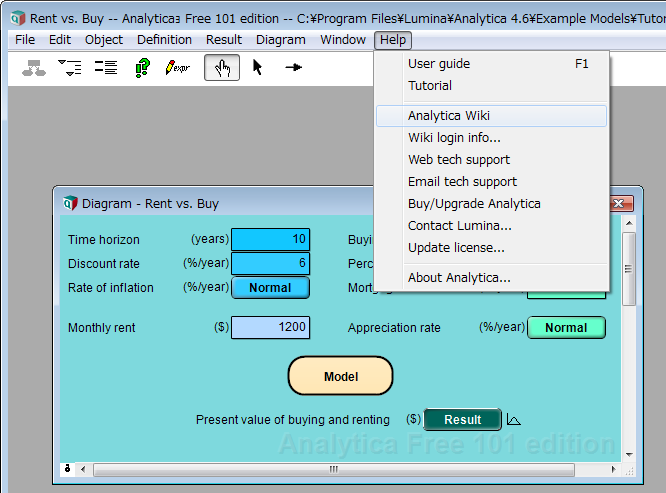666x493 pixels.
Task: Show result with the question-mark icon
Action: tap(142, 68)
